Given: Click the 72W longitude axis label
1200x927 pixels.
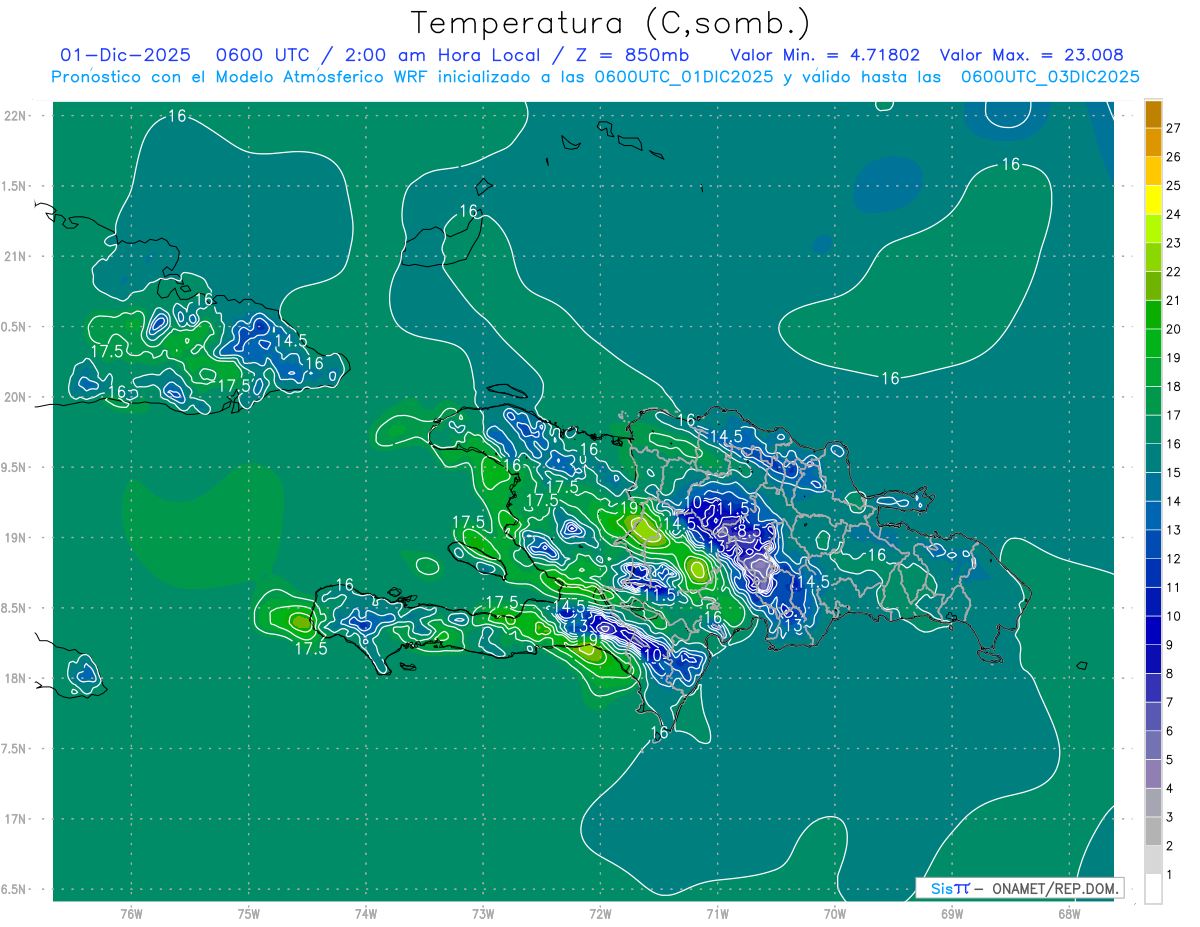Looking at the screenshot, I should 600,915.
